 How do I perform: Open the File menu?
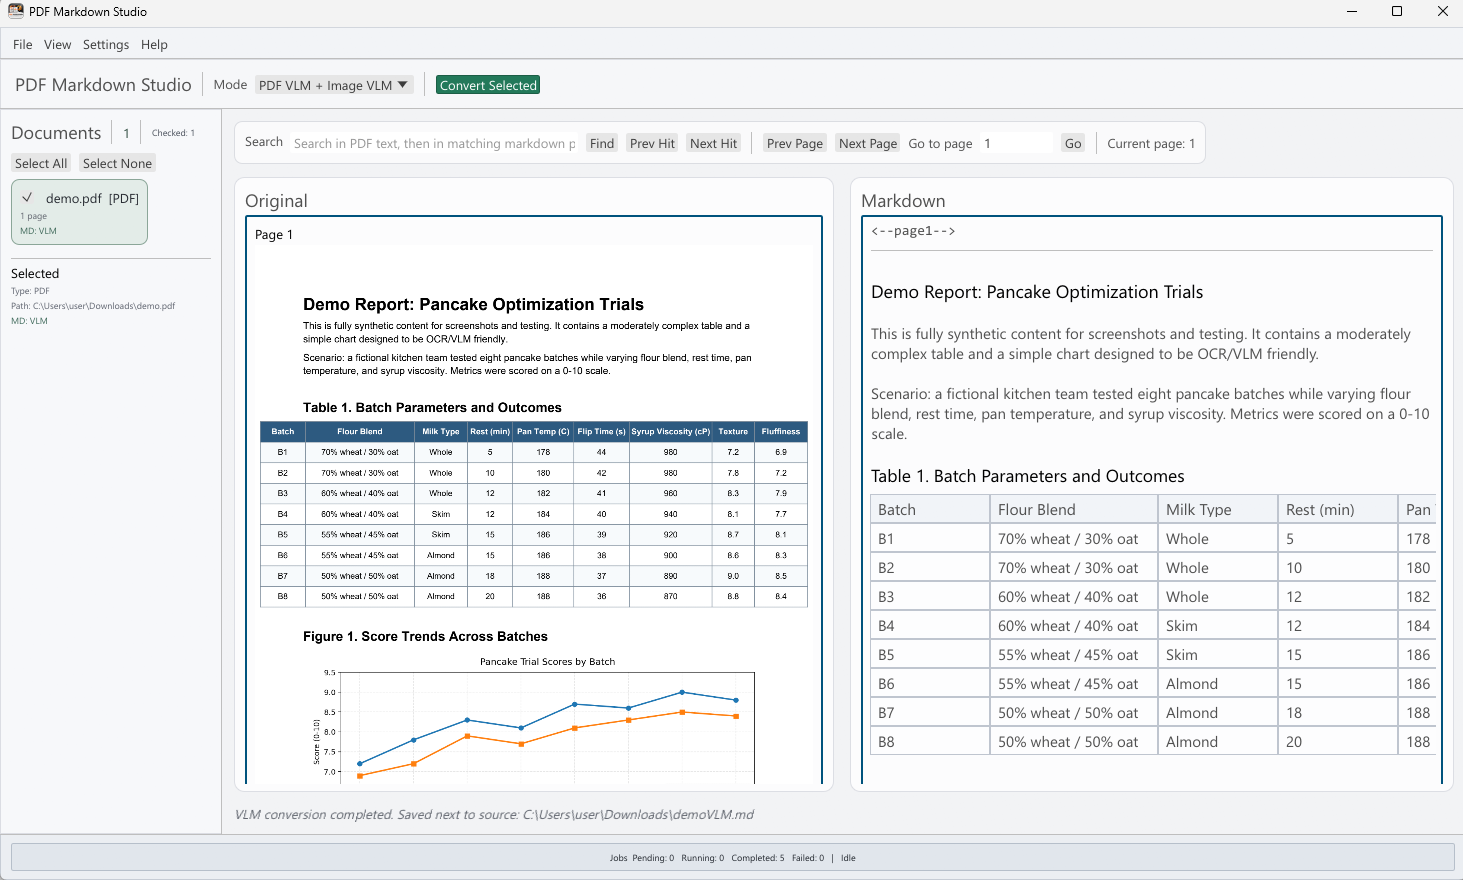(x=21, y=44)
